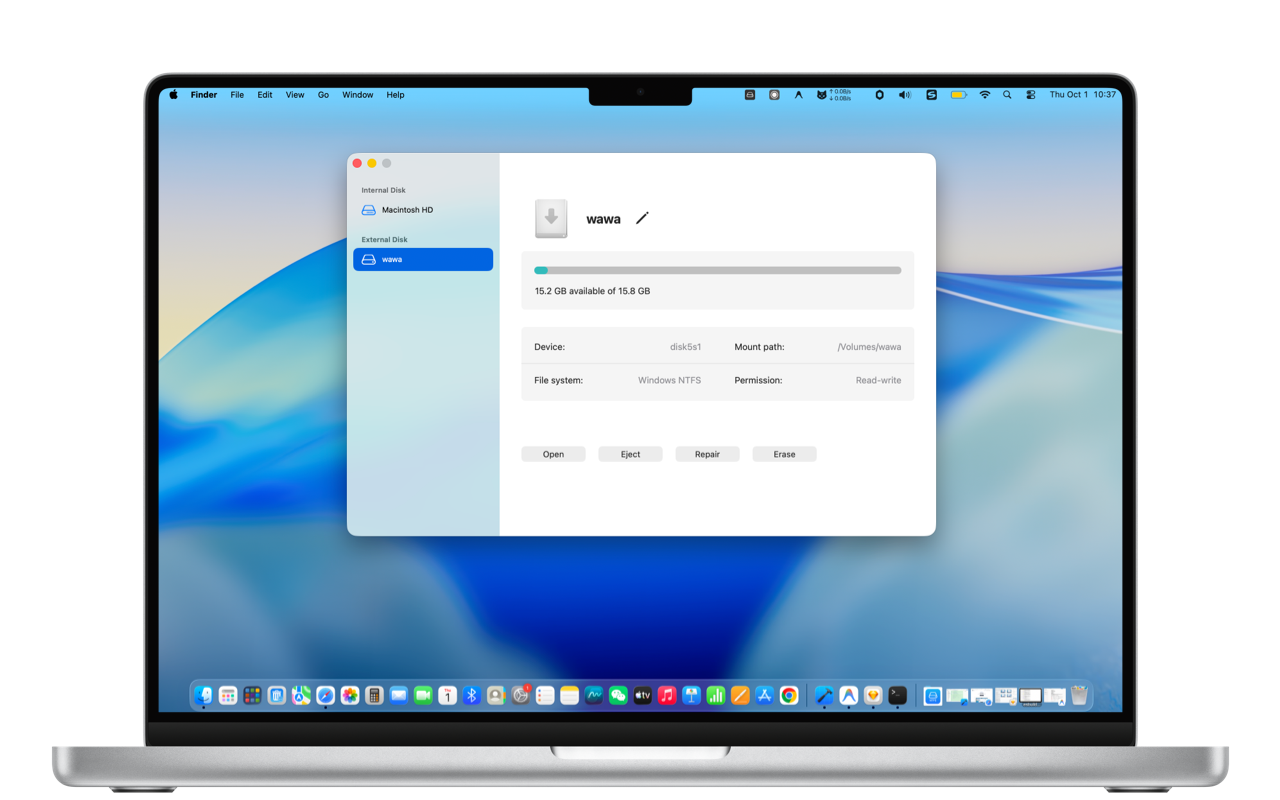Open the Trash in the dock
The height and width of the screenshot is (800, 1280).
click(1079, 696)
